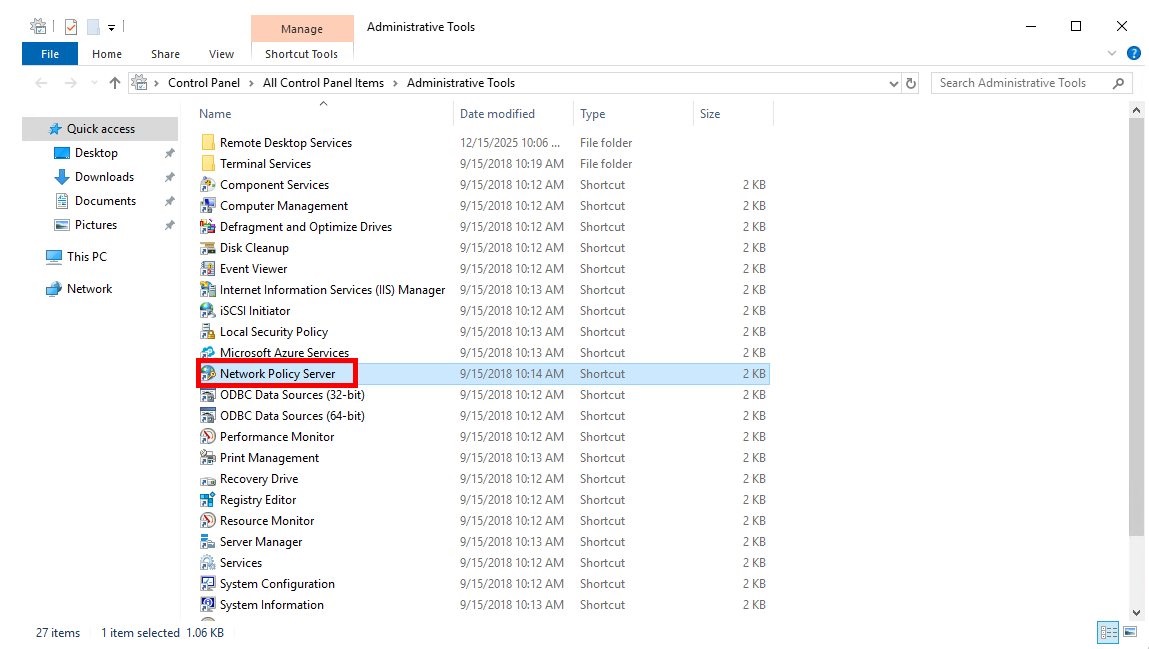Click Control Panel in the breadcrumb path
Screen dimensions: 1149x649
point(204,83)
